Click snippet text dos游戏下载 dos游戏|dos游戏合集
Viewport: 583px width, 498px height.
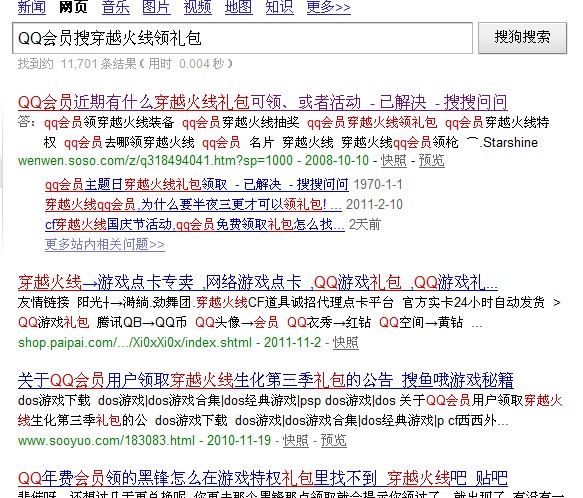click(119, 401)
